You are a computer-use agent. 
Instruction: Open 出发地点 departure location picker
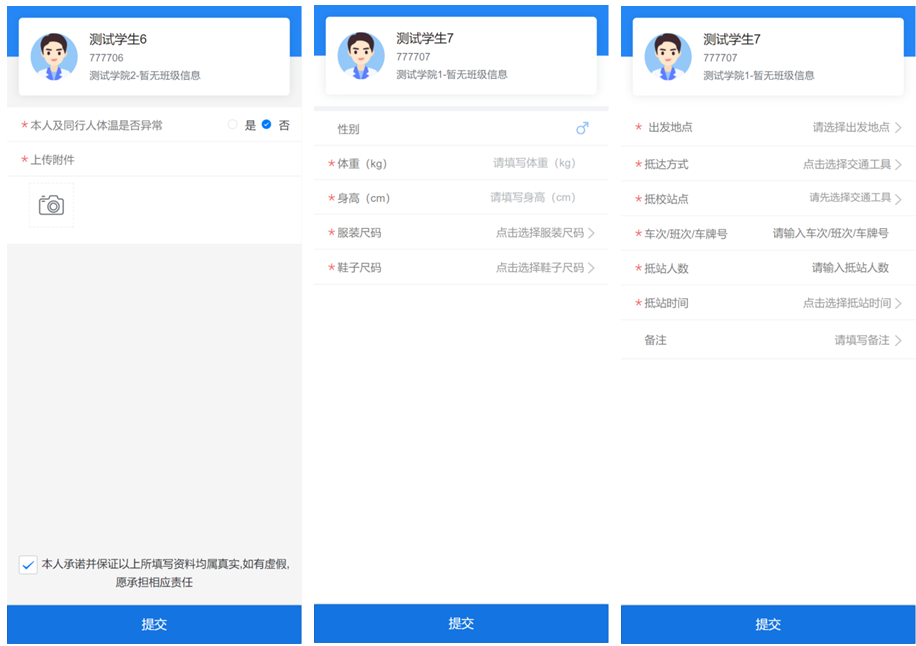click(856, 127)
